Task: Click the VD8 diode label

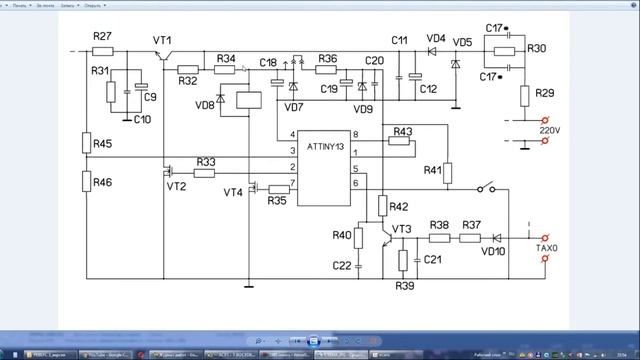Action: click(x=205, y=105)
